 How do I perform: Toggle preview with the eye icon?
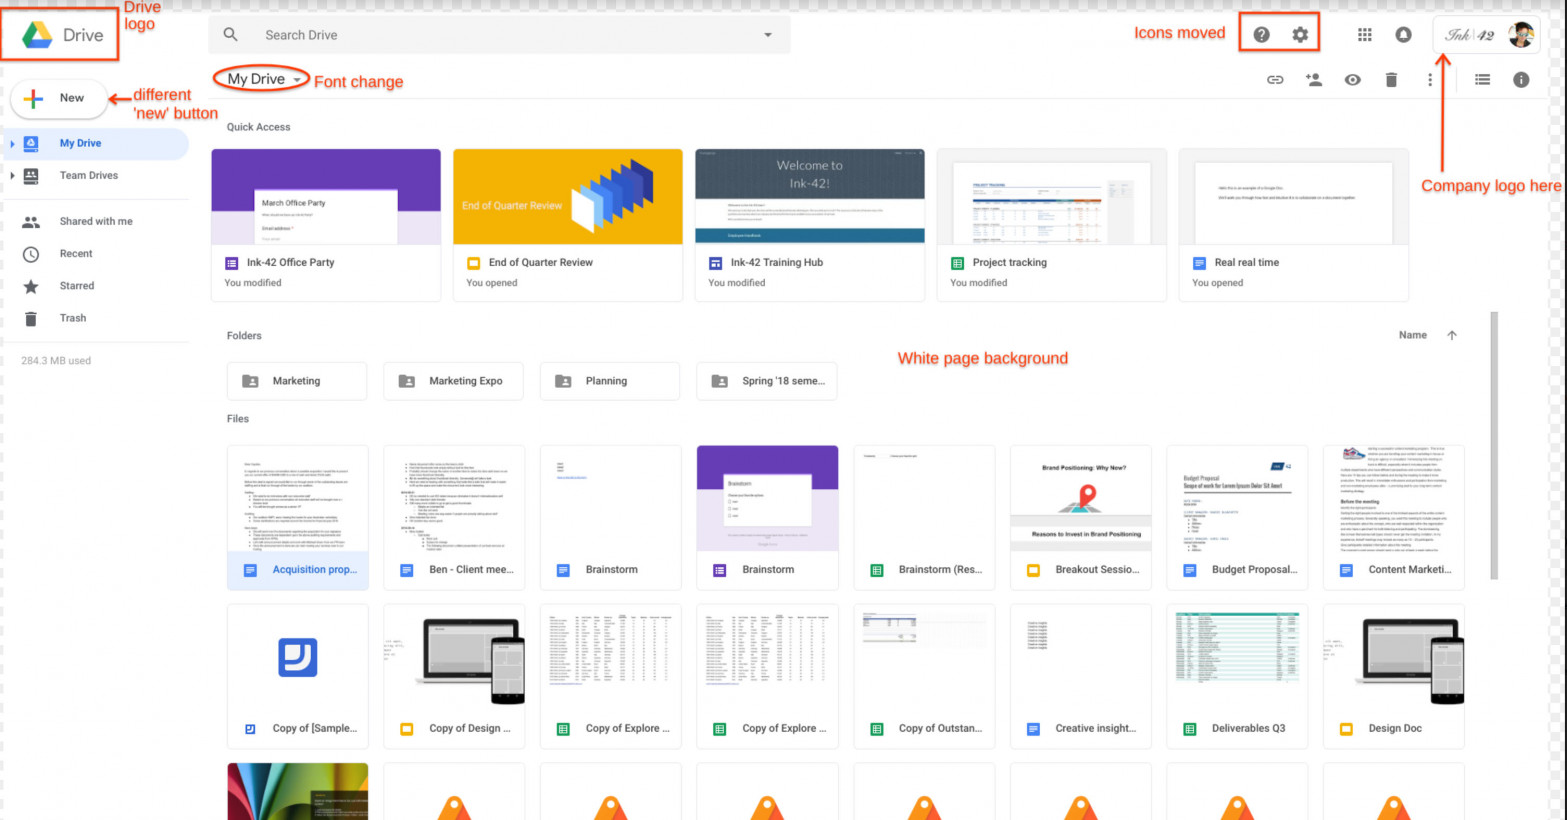click(x=1352, y=80)
